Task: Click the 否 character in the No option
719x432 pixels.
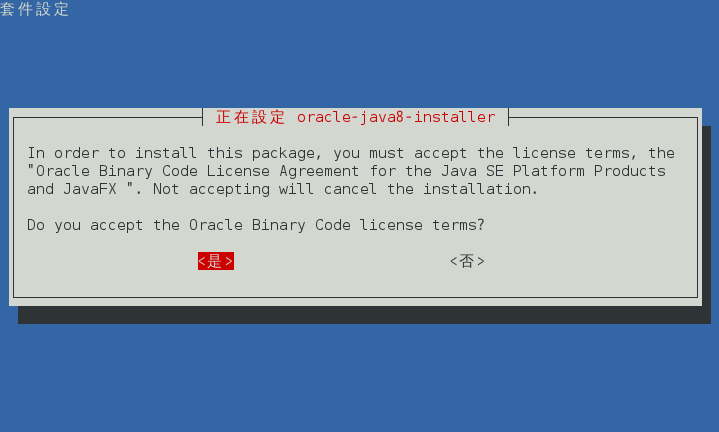Action: [x=467, y=261]
